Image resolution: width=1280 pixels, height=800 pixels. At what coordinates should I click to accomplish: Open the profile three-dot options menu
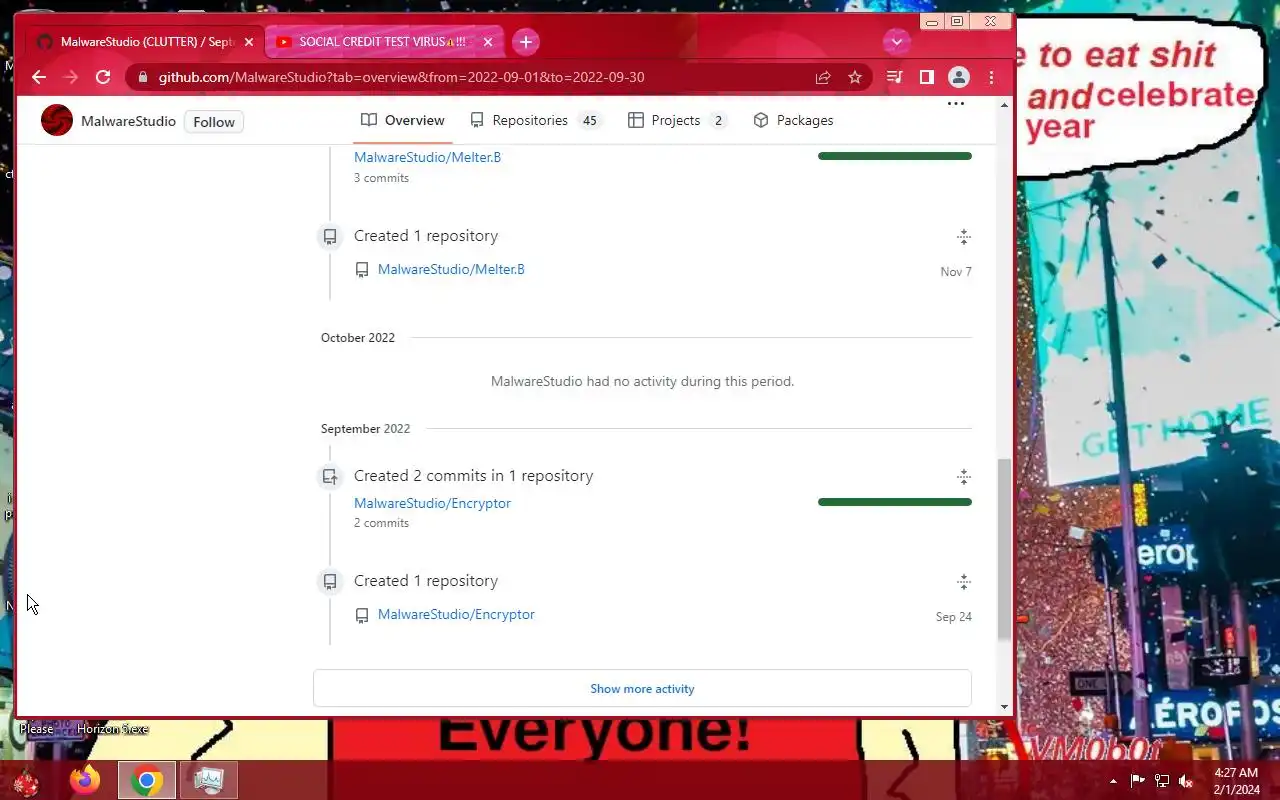click(956, 104)
